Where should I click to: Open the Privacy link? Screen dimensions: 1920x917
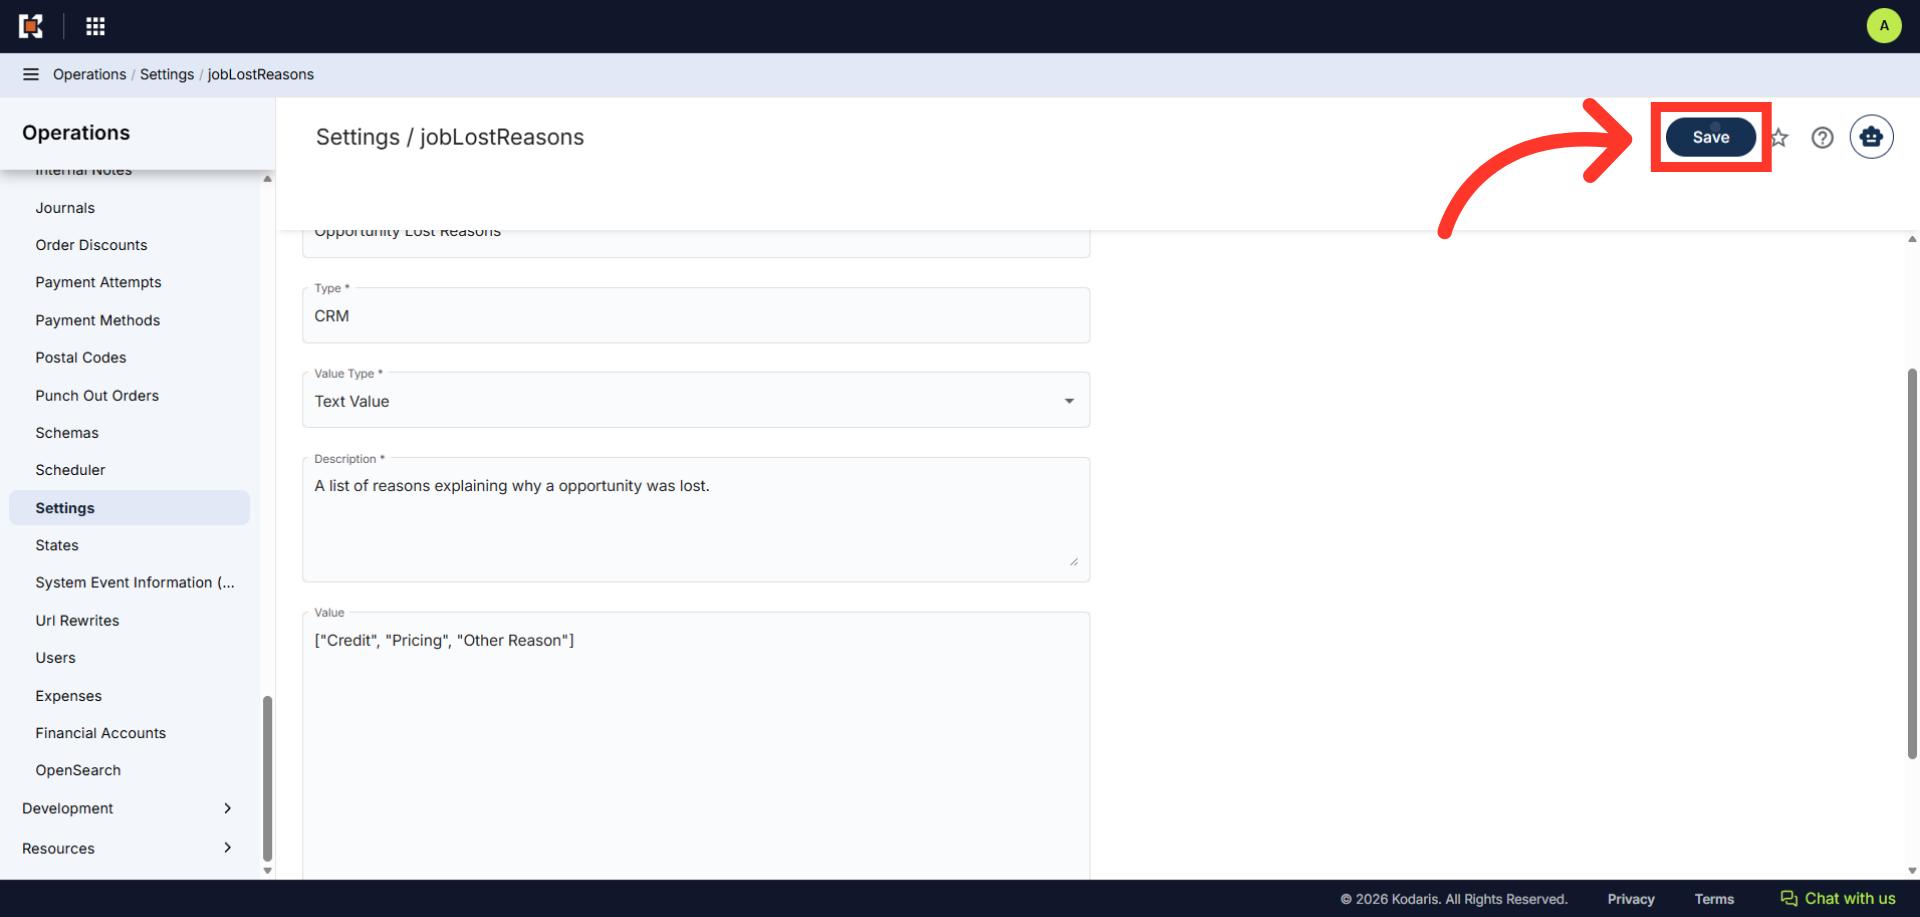[1631, 899]
